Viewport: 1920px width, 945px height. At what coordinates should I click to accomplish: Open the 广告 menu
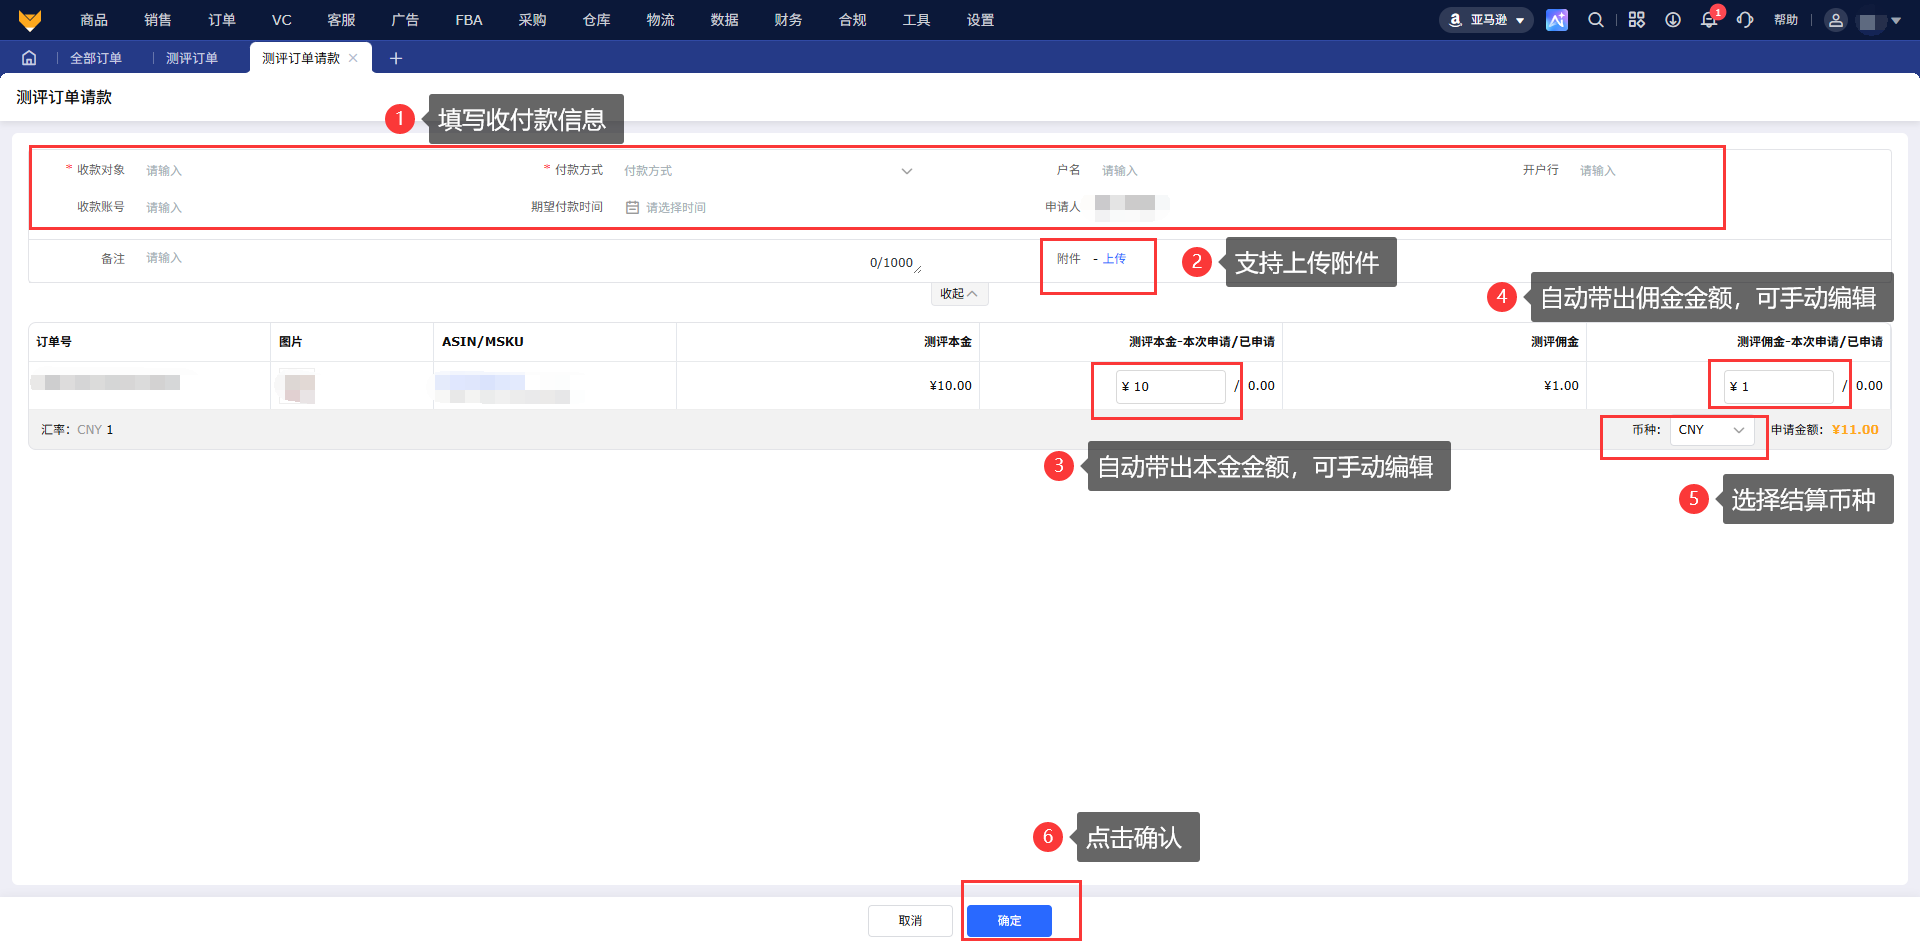pyautogui.click(x=405, y=20)
